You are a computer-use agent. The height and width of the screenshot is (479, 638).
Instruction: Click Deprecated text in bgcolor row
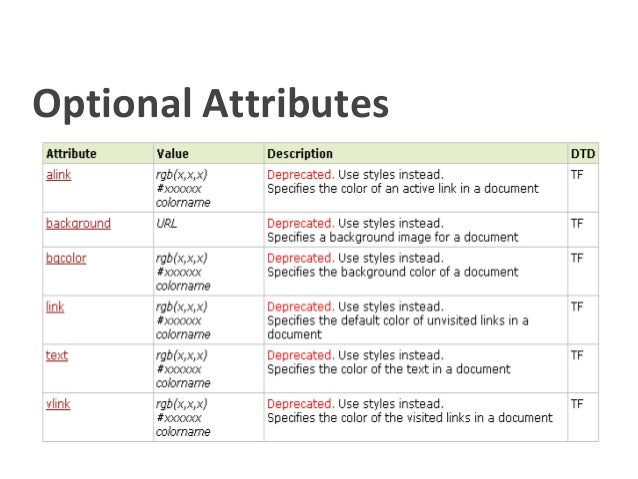(x=298, y=258)
